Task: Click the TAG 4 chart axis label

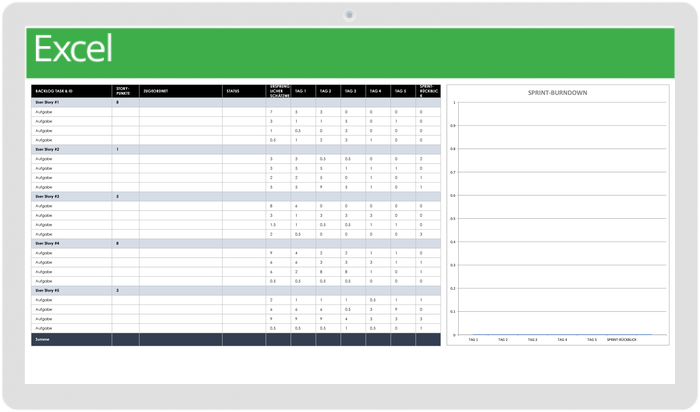Action: click(562, 340)
